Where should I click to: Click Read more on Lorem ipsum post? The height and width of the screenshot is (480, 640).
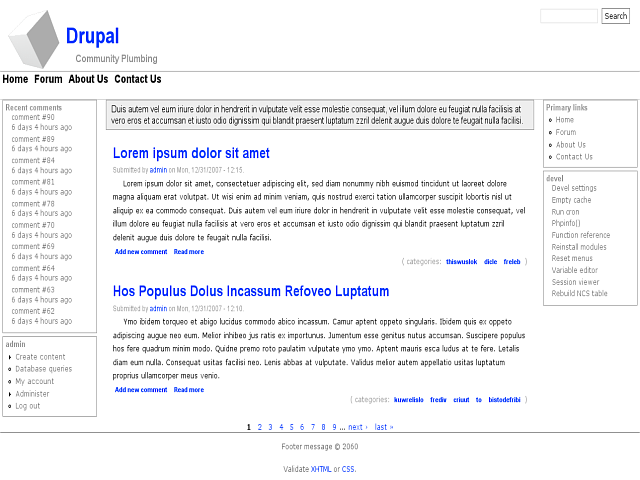pyautogui.click(x=189, y=252)
